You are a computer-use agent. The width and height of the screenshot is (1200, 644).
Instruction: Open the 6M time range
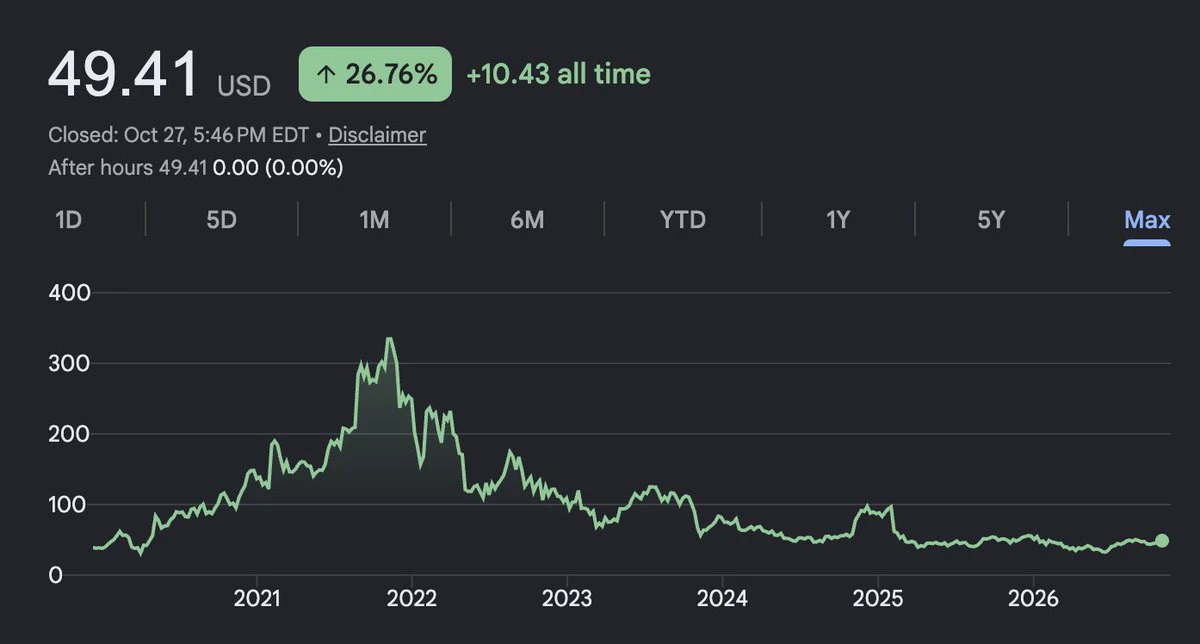[527, 220]
